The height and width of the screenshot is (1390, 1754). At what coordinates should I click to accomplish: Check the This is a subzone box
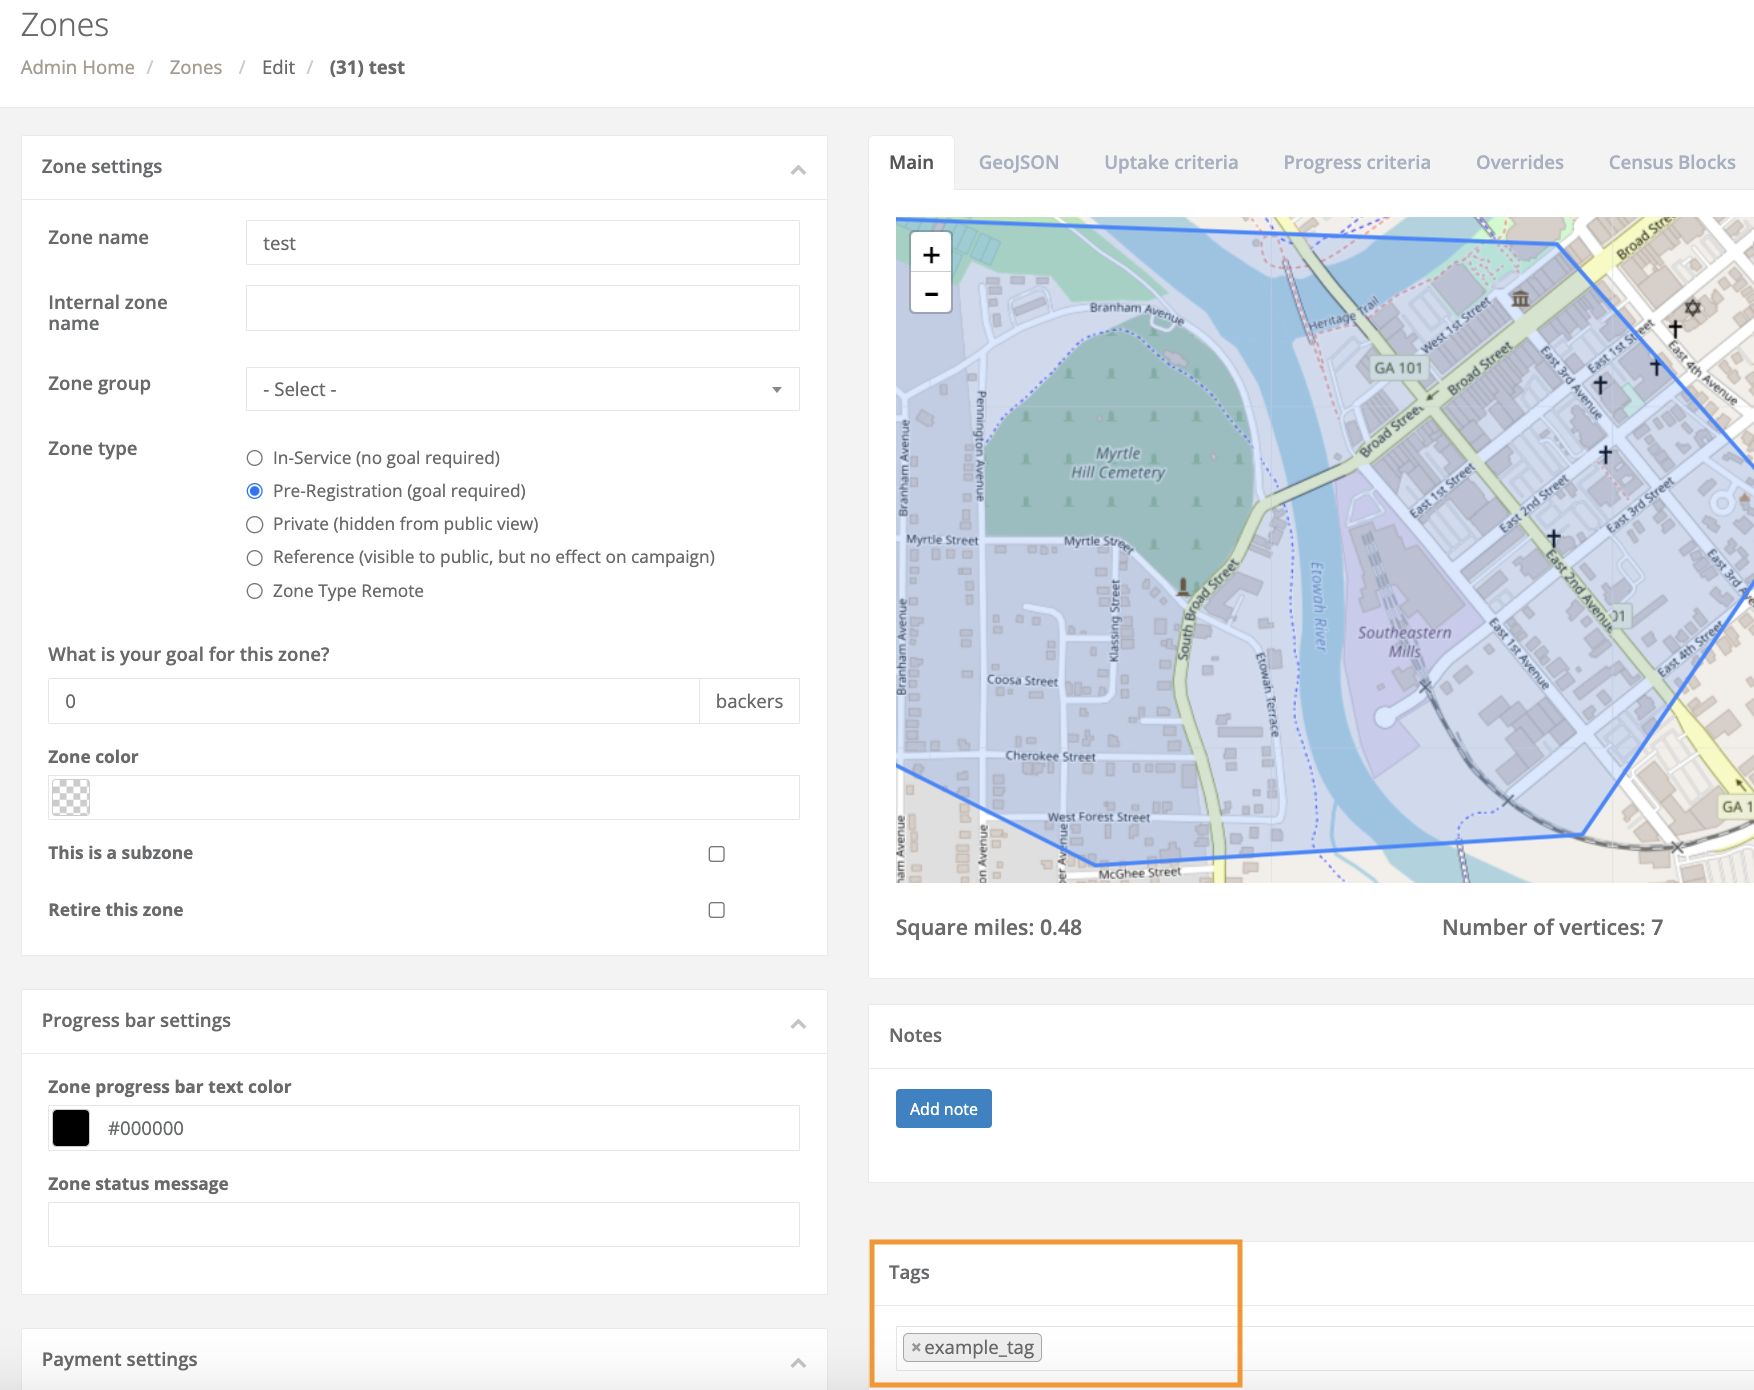click(716, 853)
